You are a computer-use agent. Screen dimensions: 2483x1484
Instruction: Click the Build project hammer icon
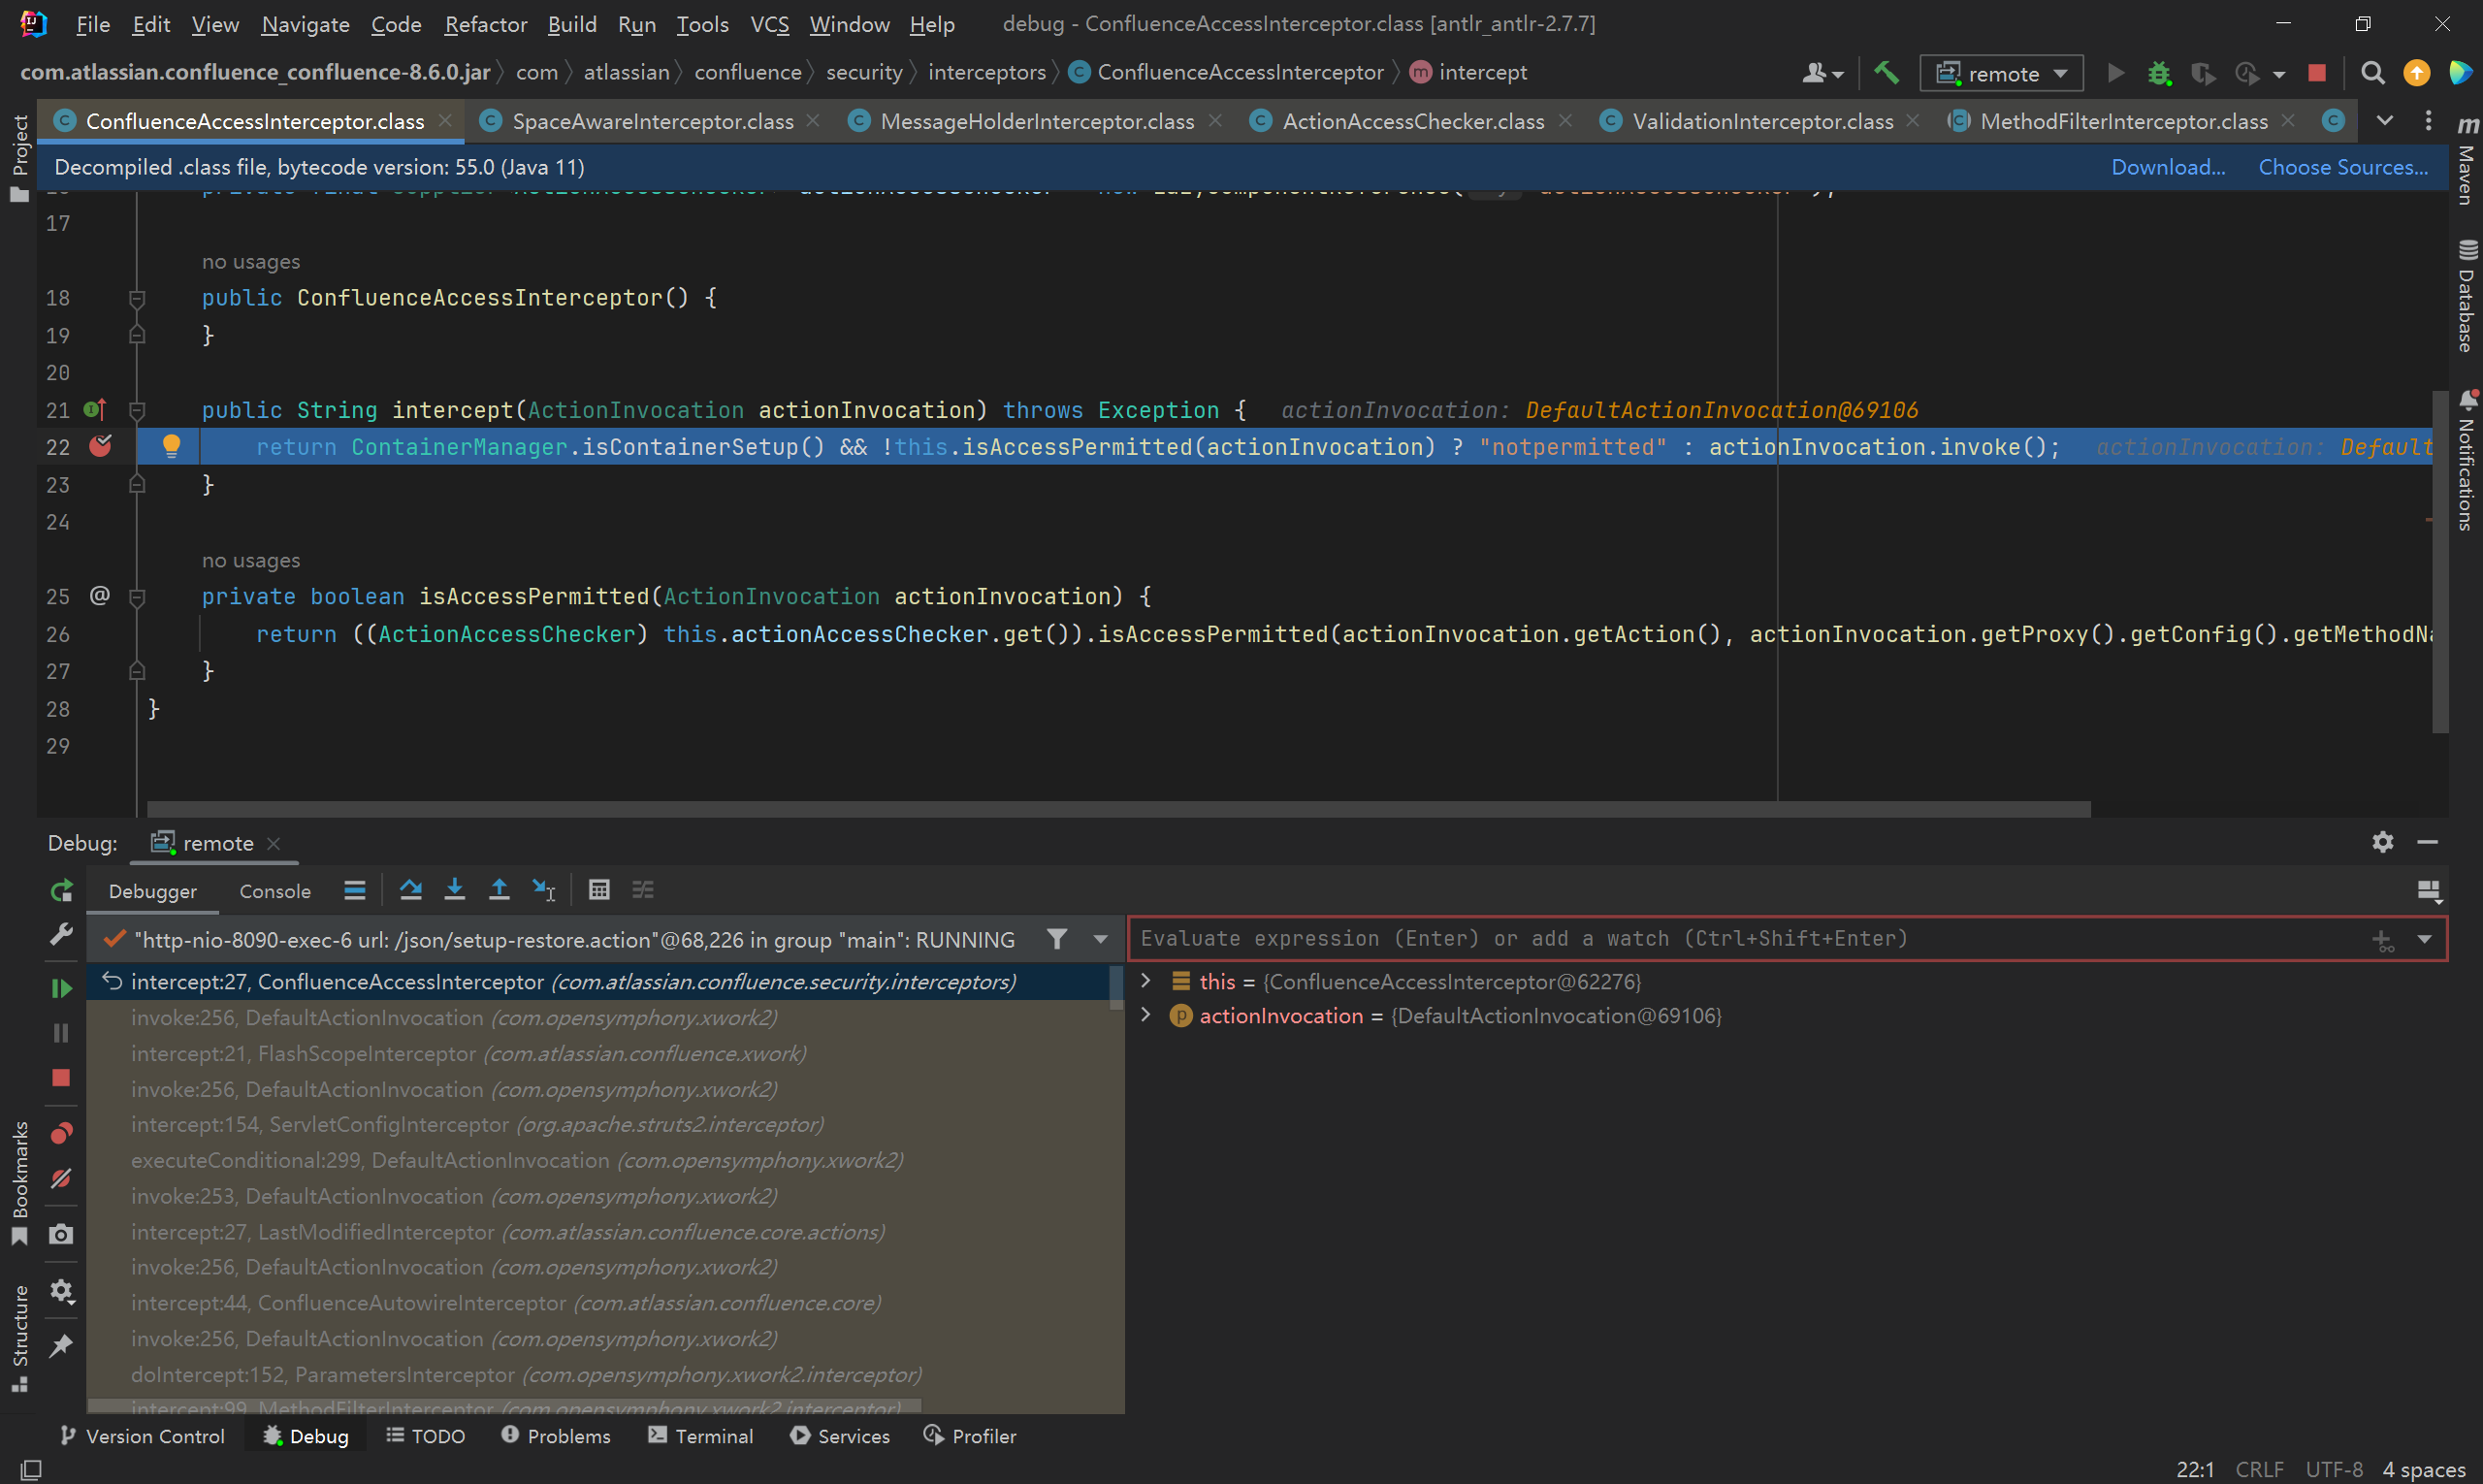point(1886,73)
